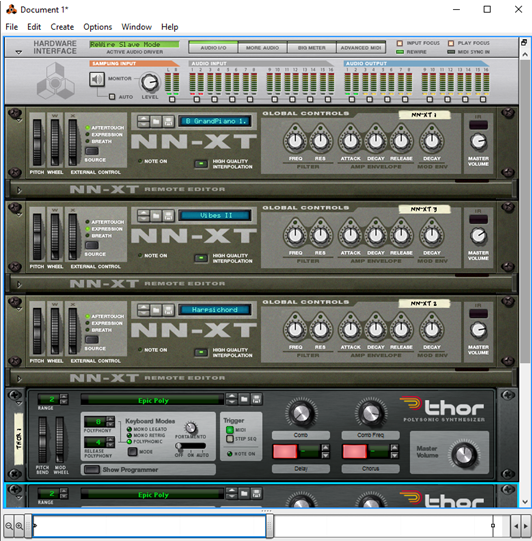
Task: Open patch dropdown showing Vibes II
Action: [x=215, y=216]
